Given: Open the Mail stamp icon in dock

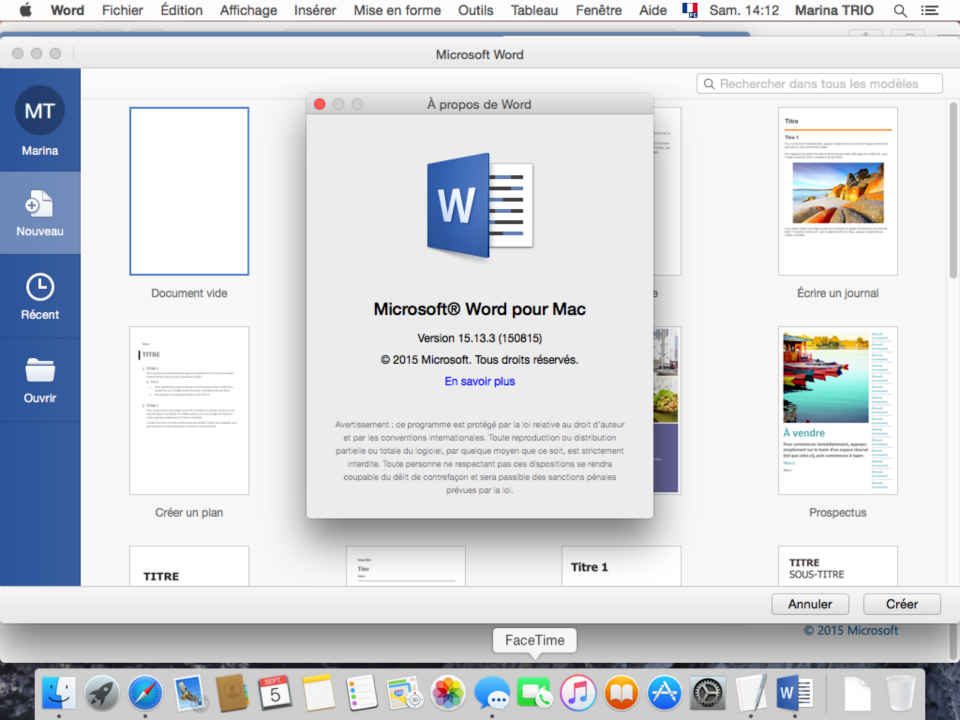Looking at the screenshot, I should tap(189, 693).
